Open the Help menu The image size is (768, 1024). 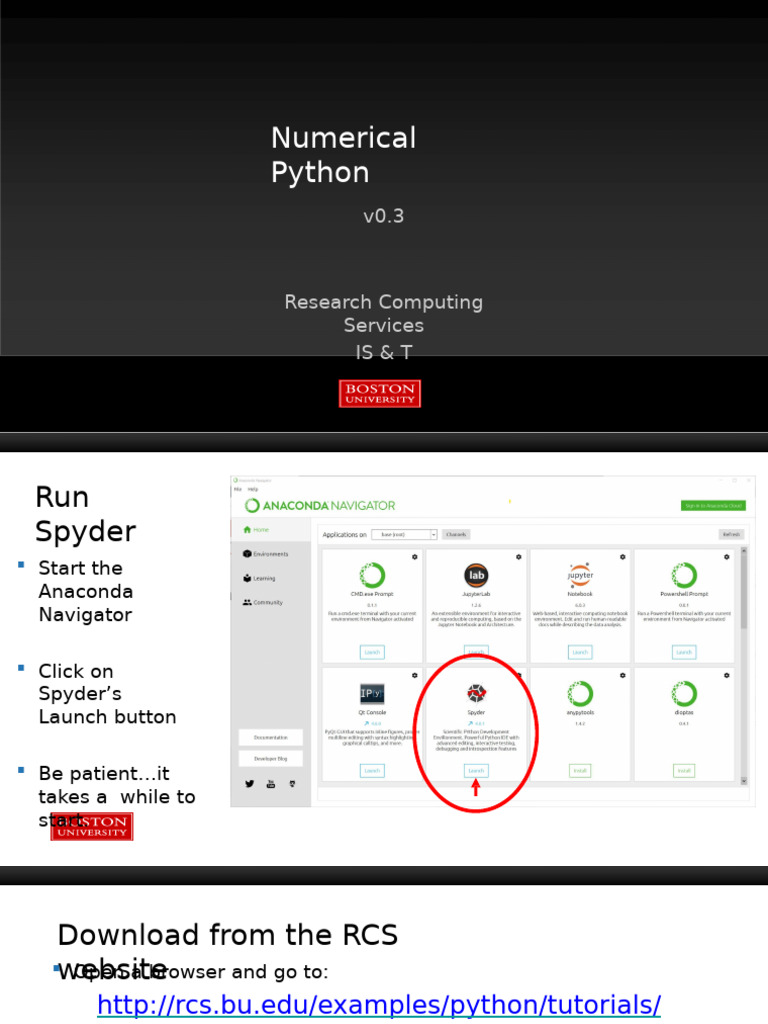253,488
